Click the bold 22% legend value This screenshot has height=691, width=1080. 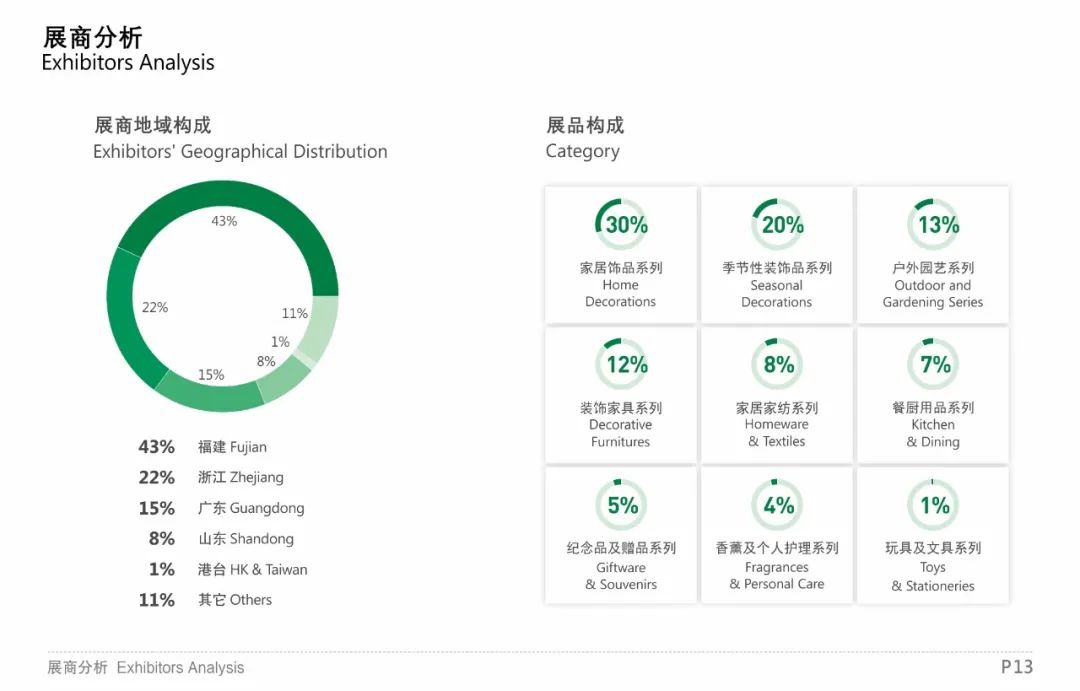coord(156,477)
